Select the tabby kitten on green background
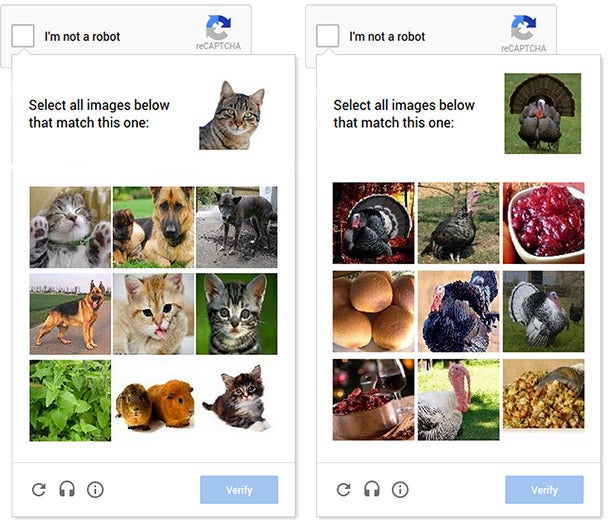610x524 pixels. [237, 314]
